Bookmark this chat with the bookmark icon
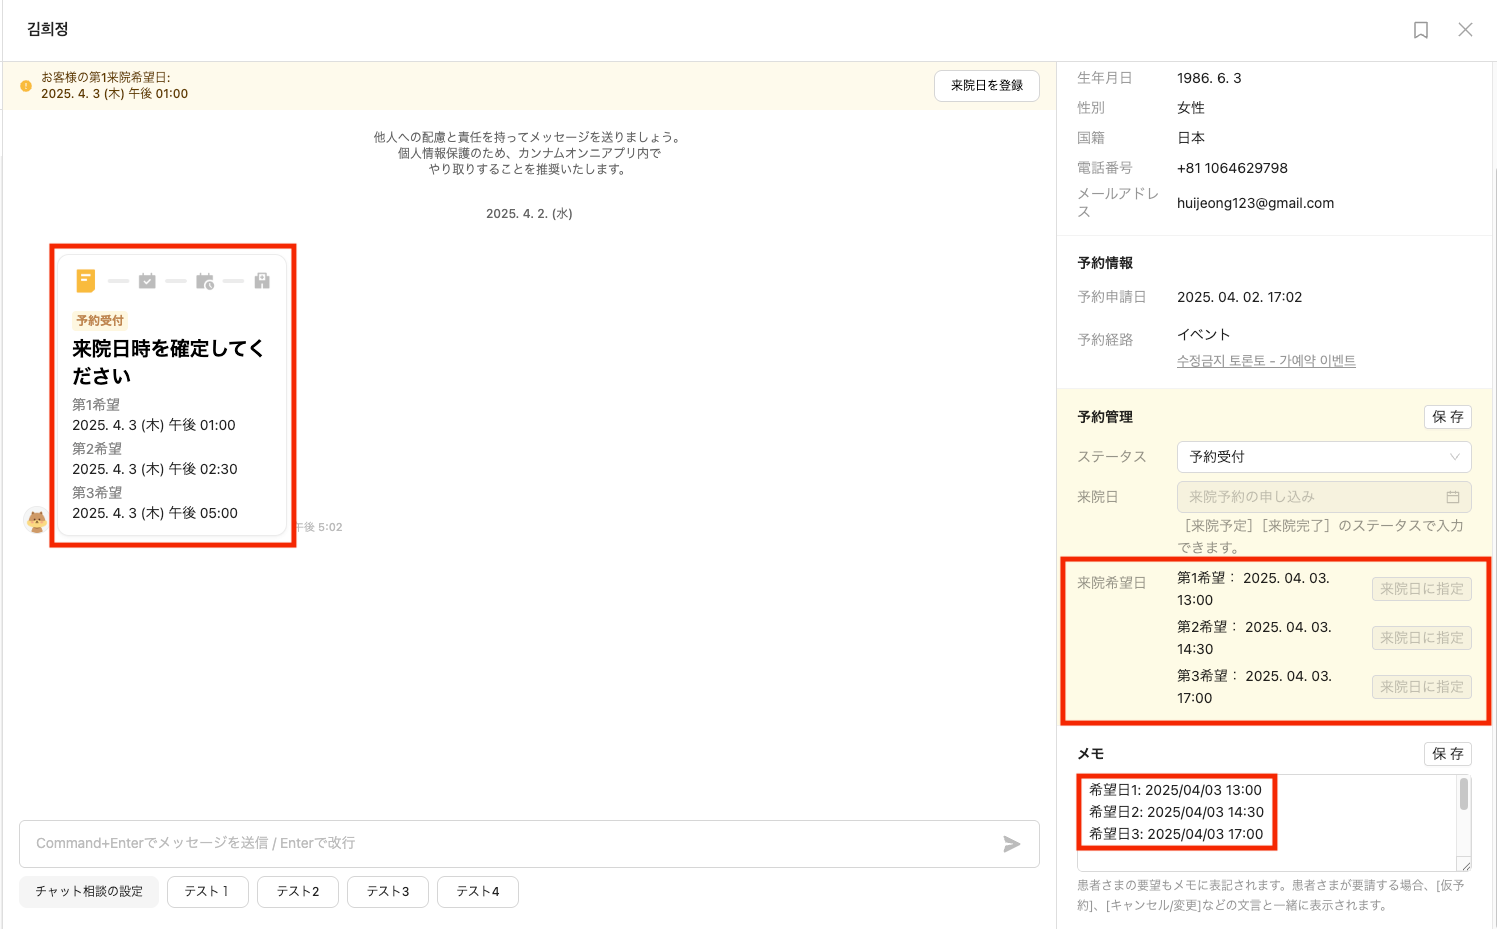The height and width of the screenshot is (929, 1497). pyautogui.click(x=1420, y=30)
